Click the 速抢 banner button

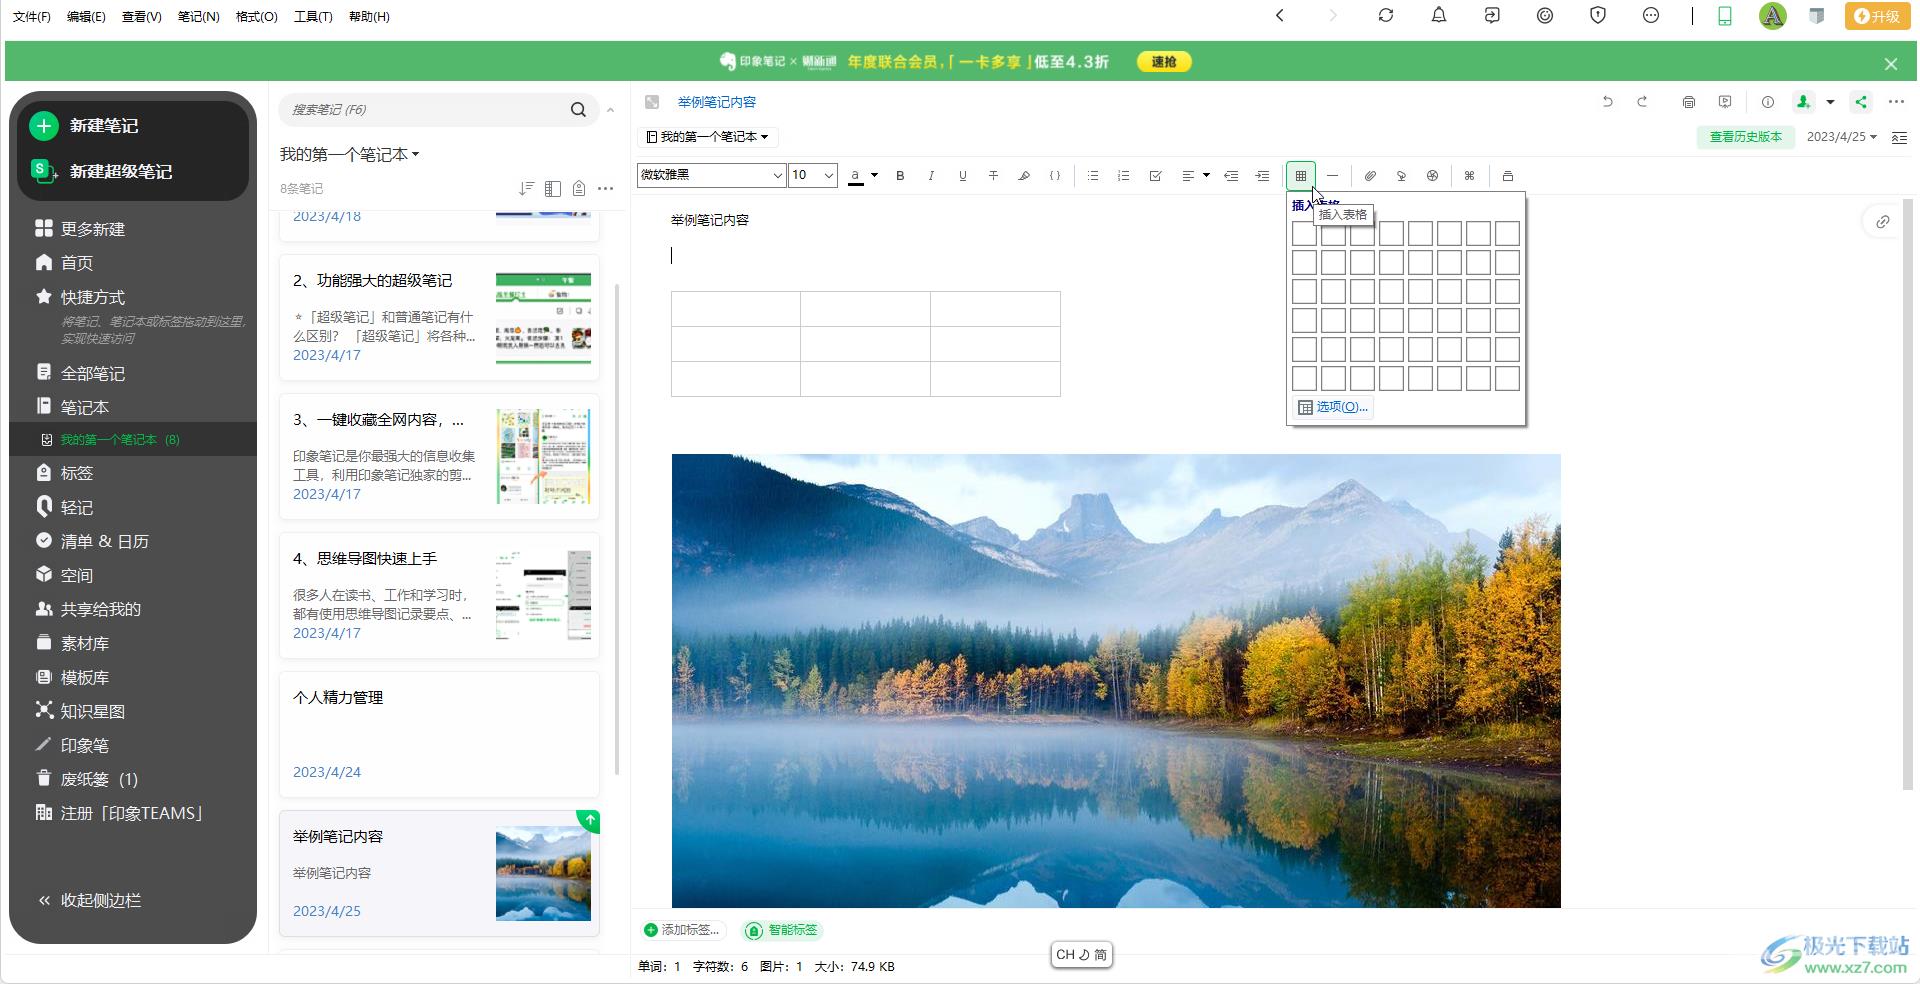(1163, 62)
